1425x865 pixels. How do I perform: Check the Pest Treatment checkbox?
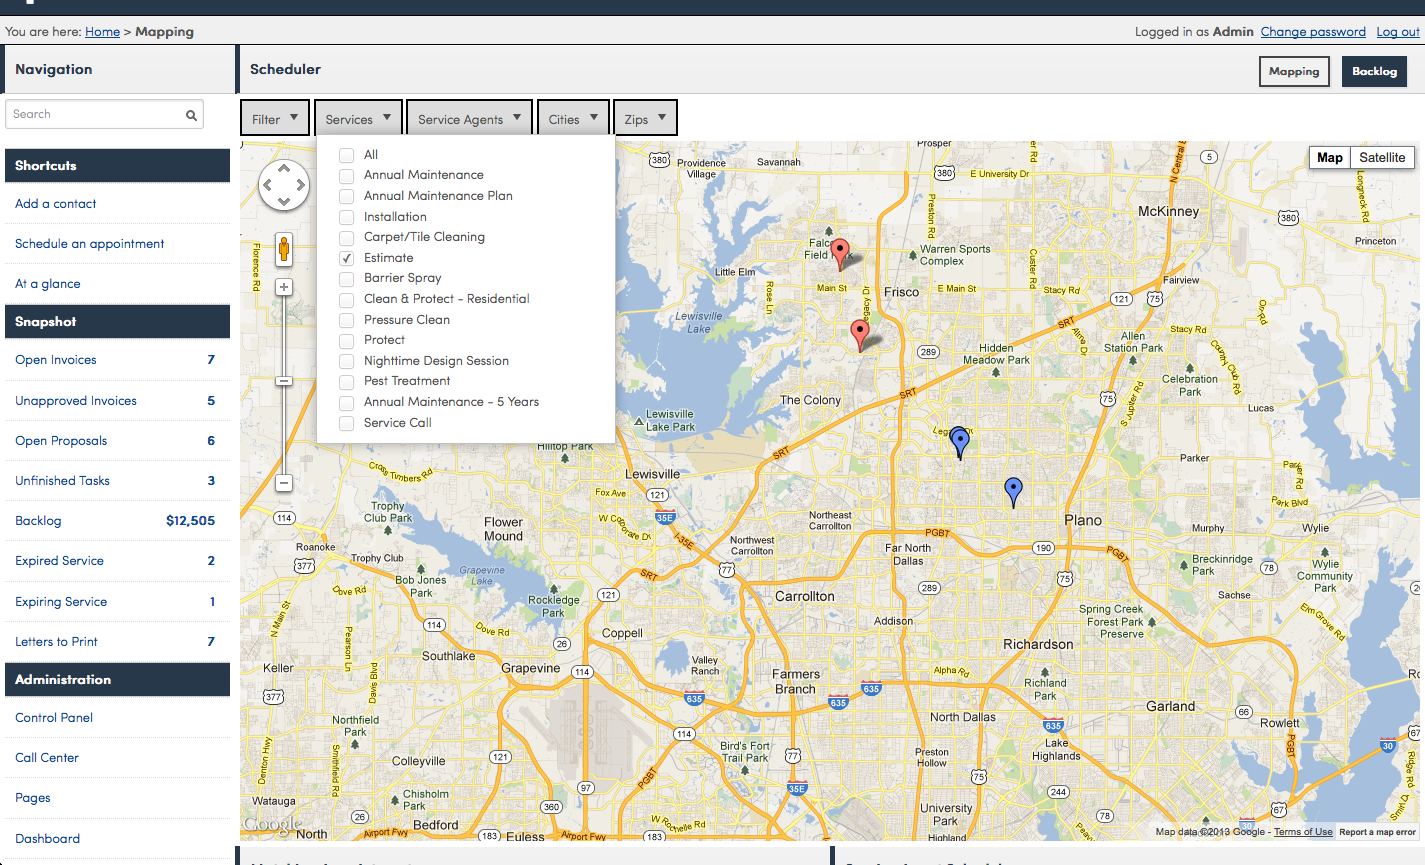point(347,382)
